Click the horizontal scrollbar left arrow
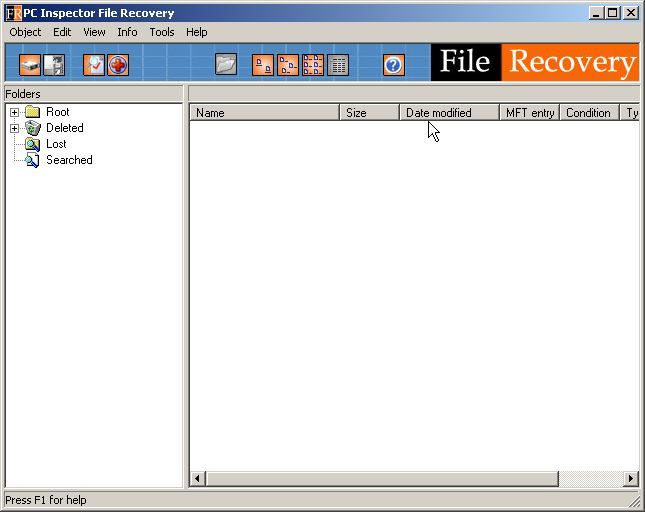This screenshot has height=512, width=645. [198, 479]
